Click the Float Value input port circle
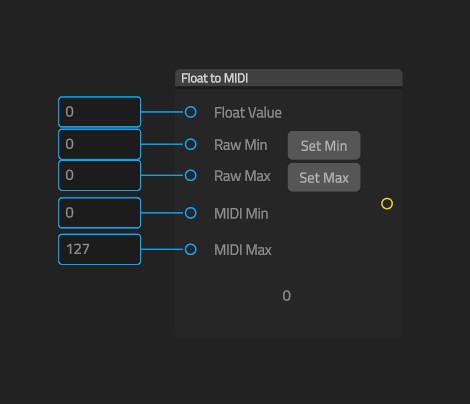470x404 pixels. [x=191, y=112]
